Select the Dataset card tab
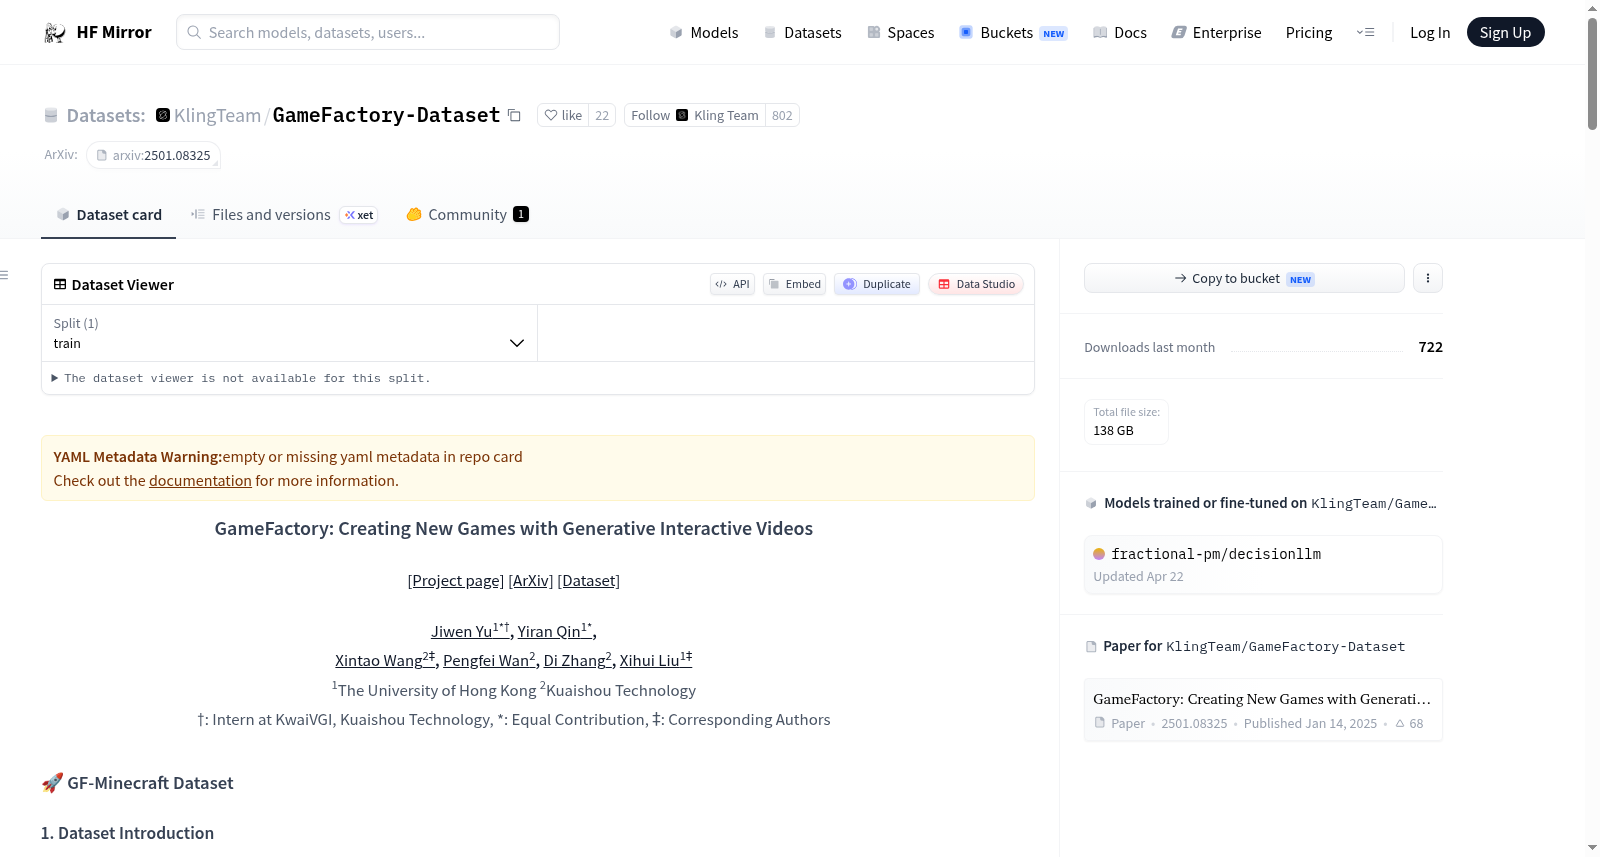Screen dimensions: 1600x857 [109, 214]
